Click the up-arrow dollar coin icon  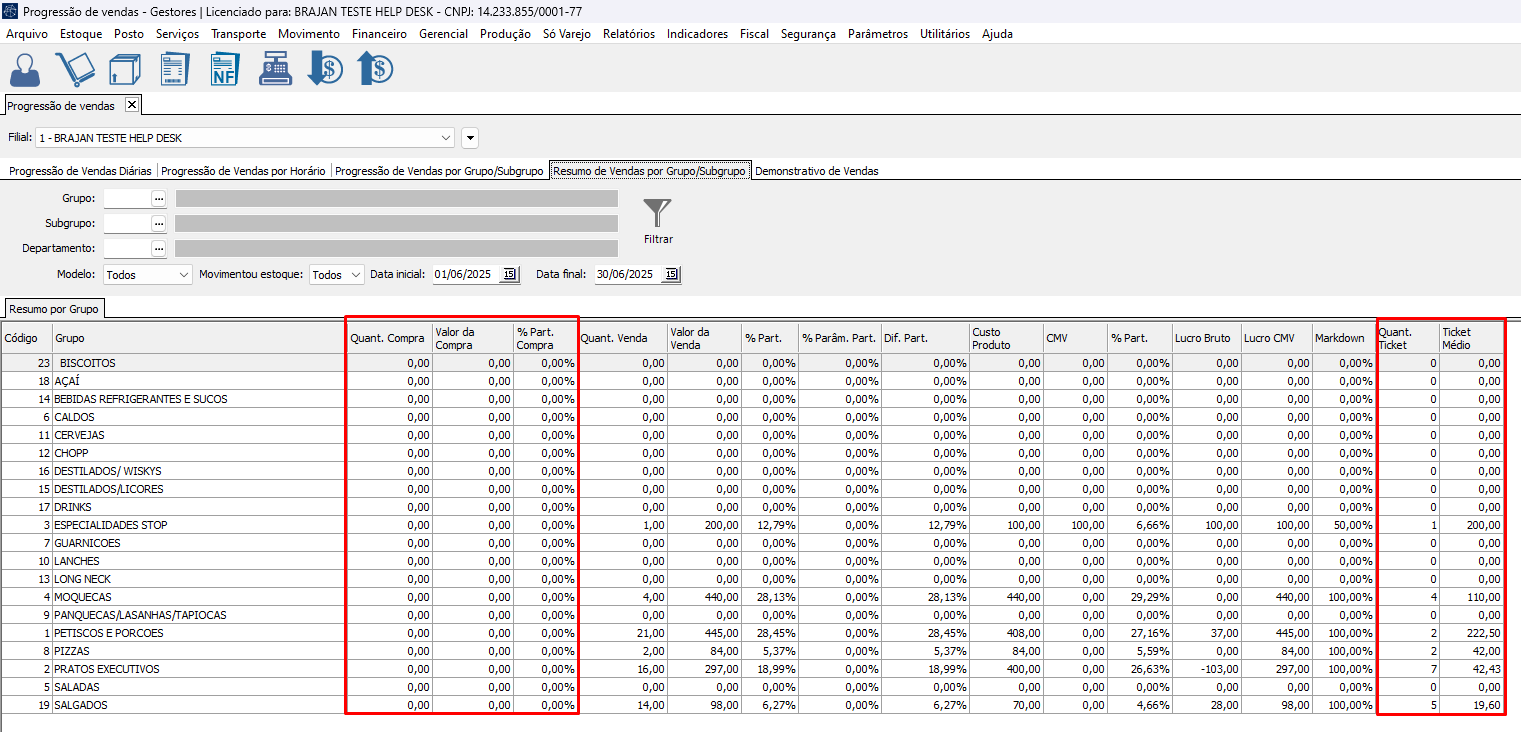point(375,69)
